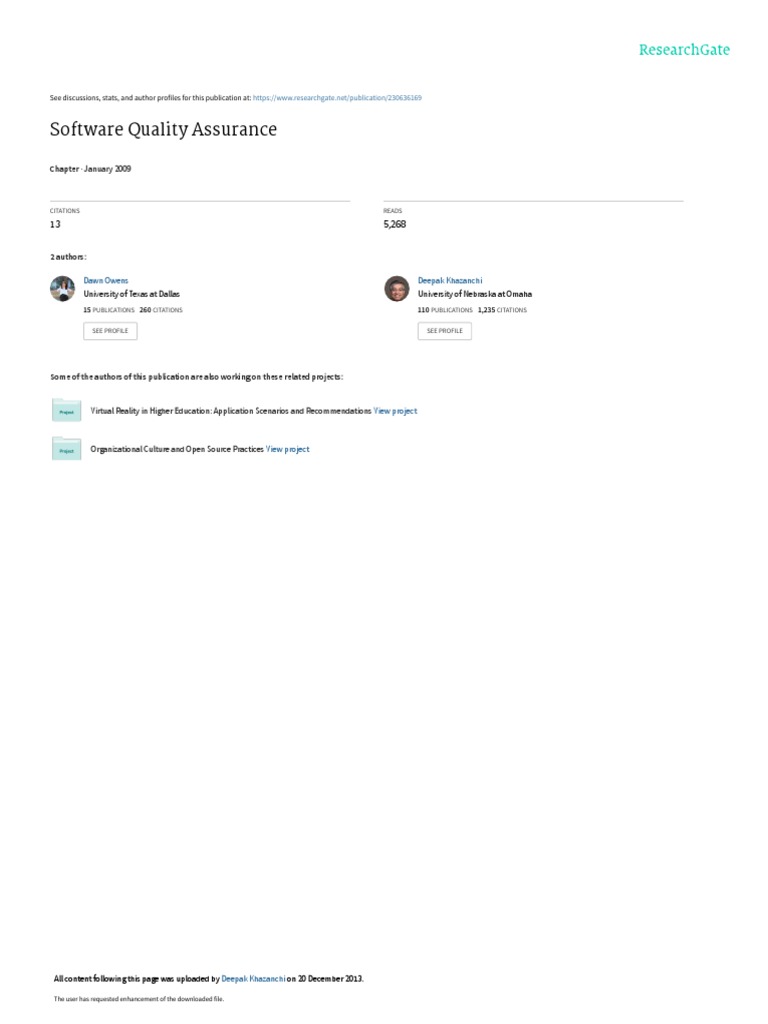Open View project link for Organizational Culture

tap(287, 449)
